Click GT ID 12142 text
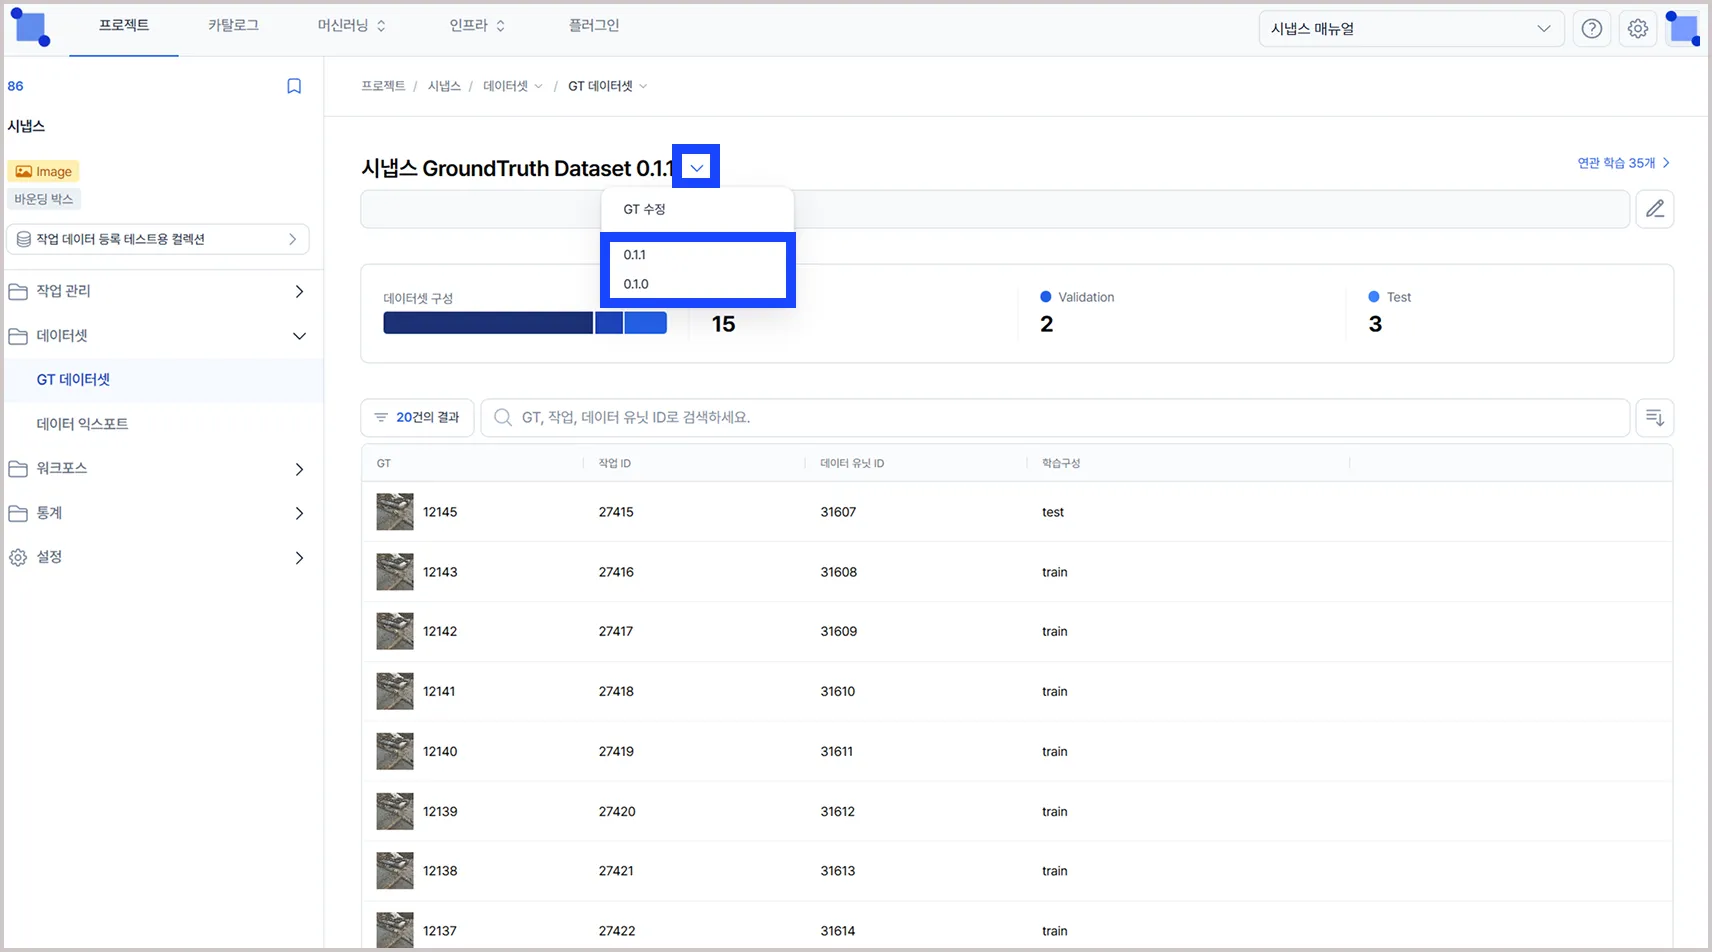The height and width of the screenshot is (952, 1712). 440,632
